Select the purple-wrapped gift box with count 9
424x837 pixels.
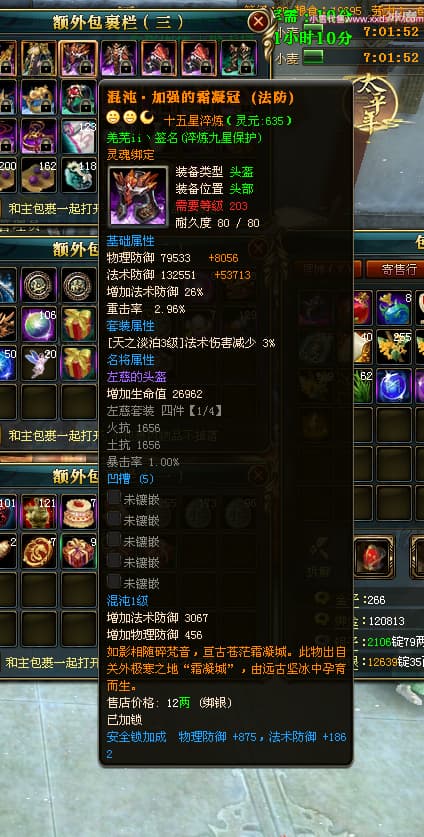coord(78,550)
